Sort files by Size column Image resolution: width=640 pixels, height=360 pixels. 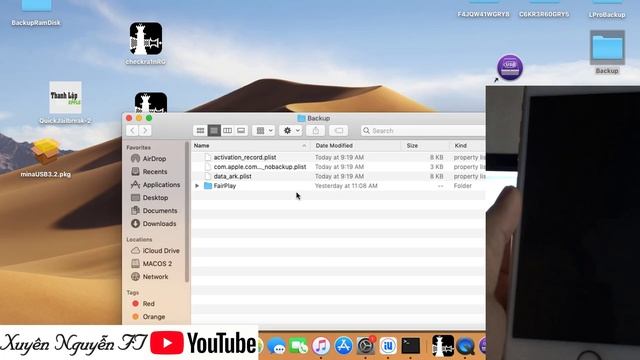coord(424,146)
